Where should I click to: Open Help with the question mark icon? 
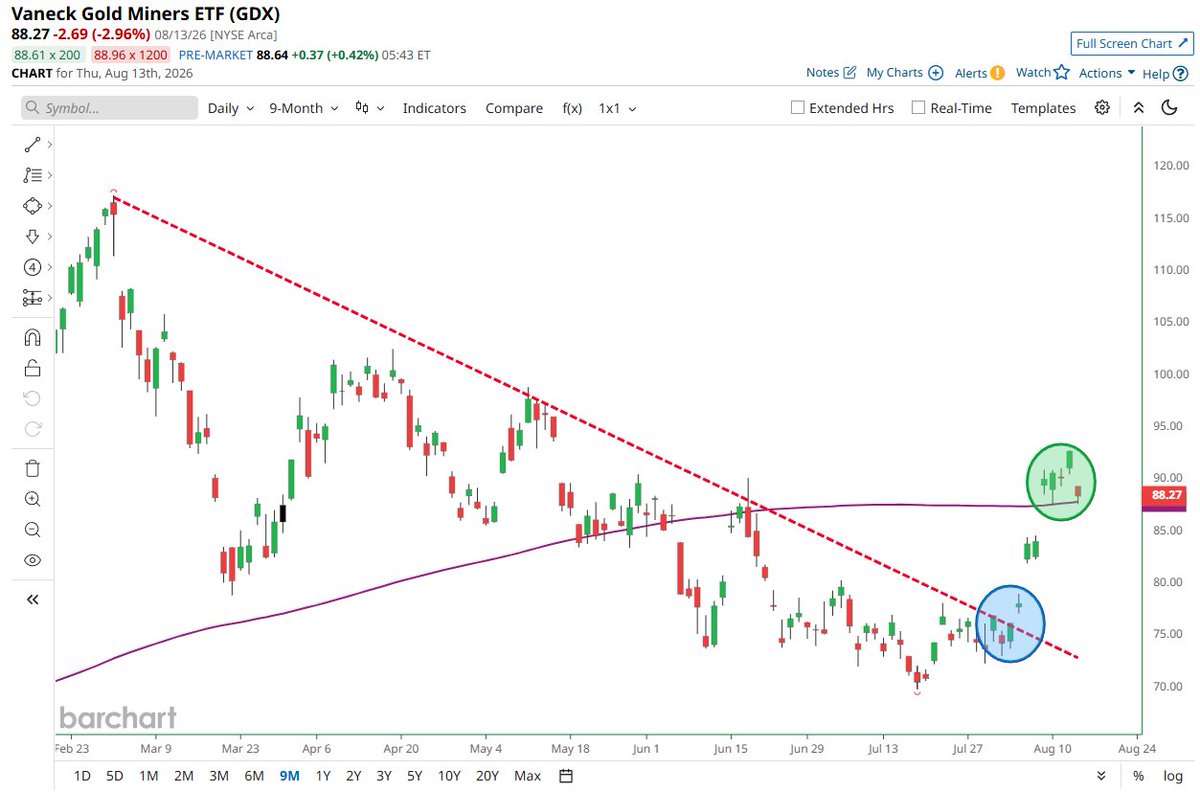1163,73
